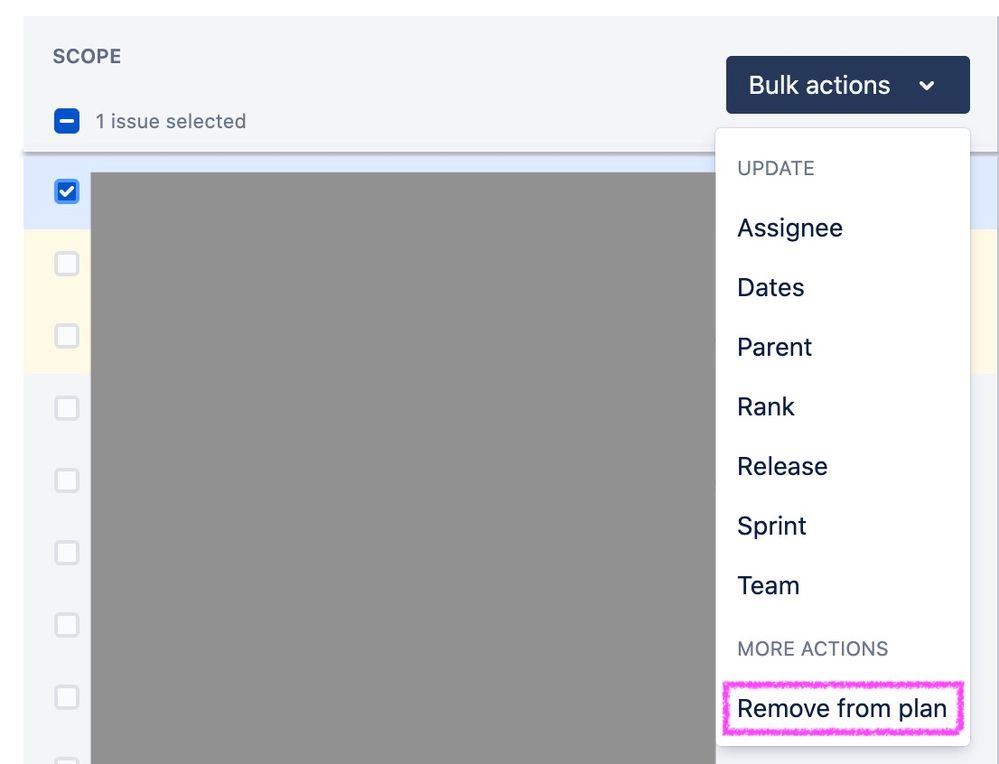Select the Sprint bulk update option
Screen dimensions: 999x764
click(771, 526)
